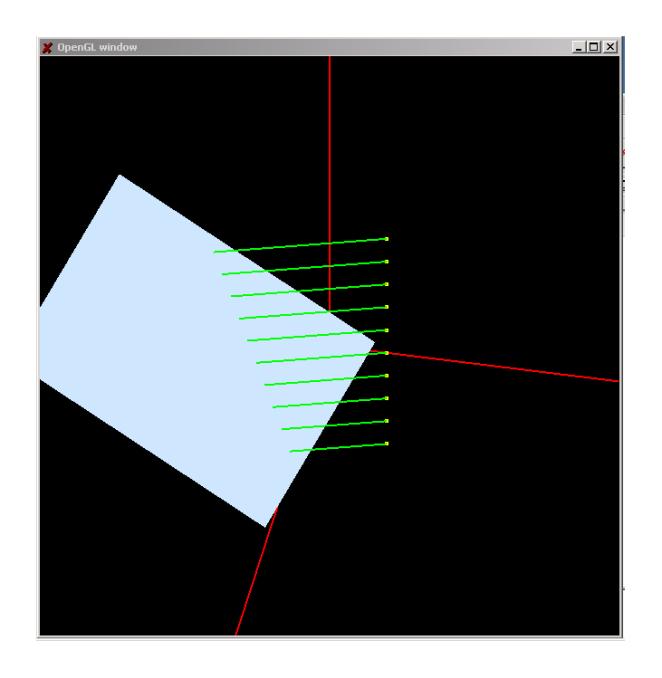Viewport: 662px width, 678px height.
Task: Close the OpenGL window
Action: tap(611, 47)
